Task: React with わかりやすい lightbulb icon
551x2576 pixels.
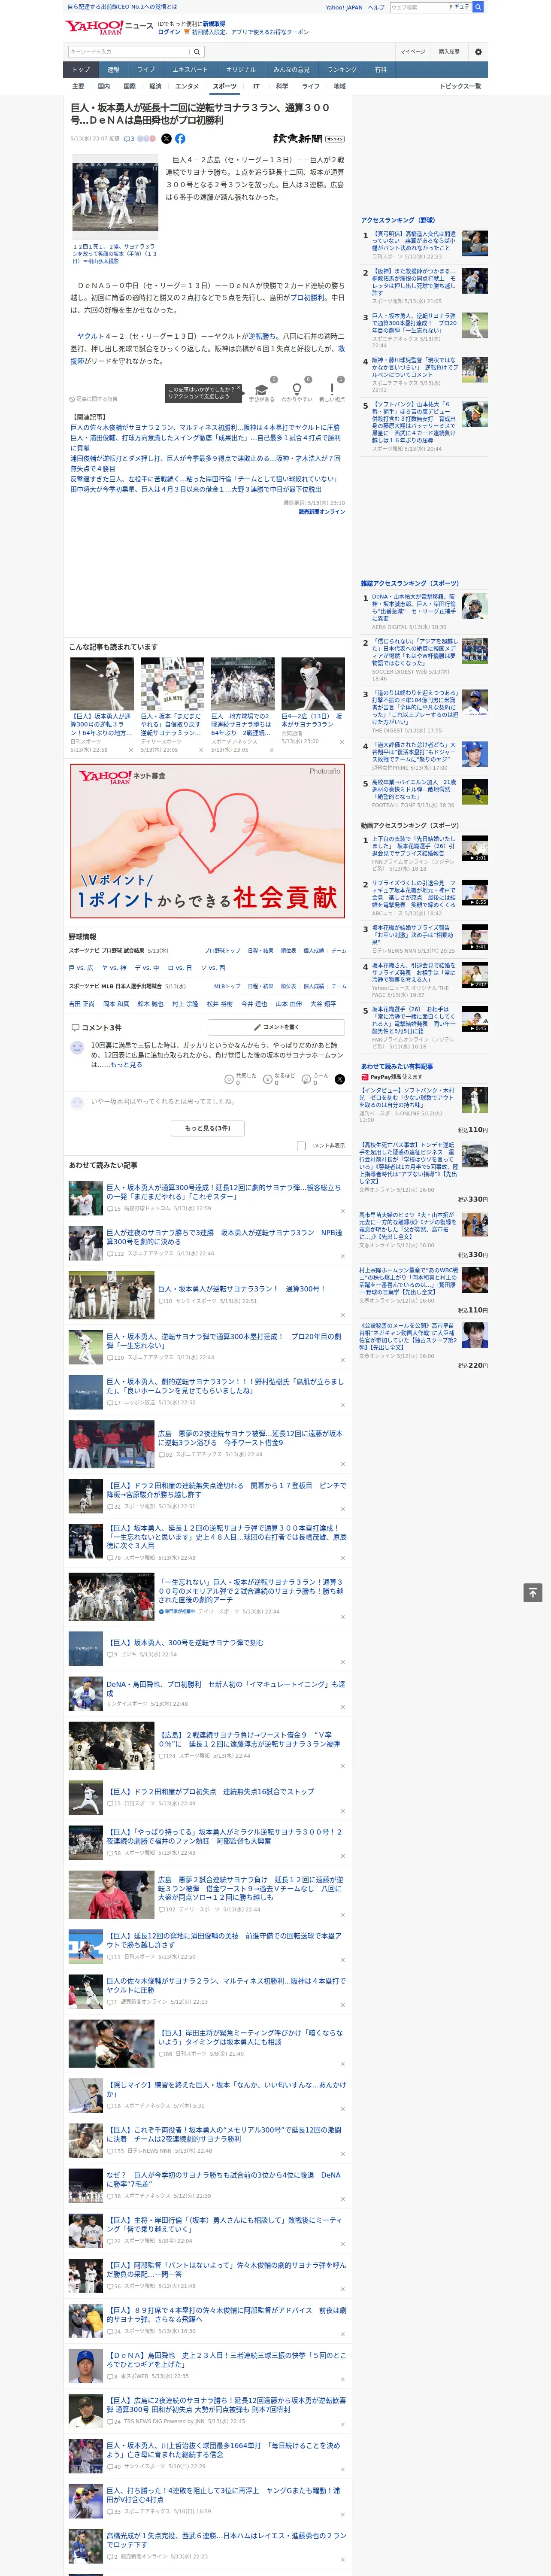Action: coord(296,389)
